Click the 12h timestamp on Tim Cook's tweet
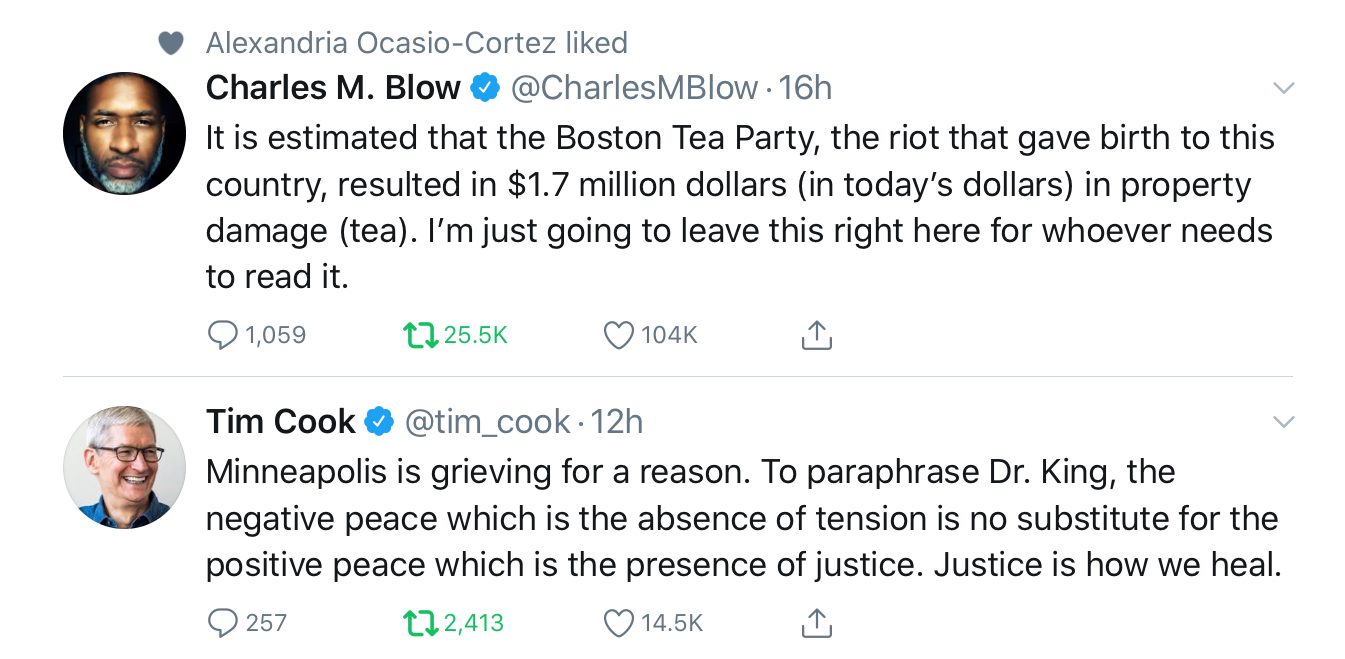Screen dimensions: 1345x659 (616, 422)
